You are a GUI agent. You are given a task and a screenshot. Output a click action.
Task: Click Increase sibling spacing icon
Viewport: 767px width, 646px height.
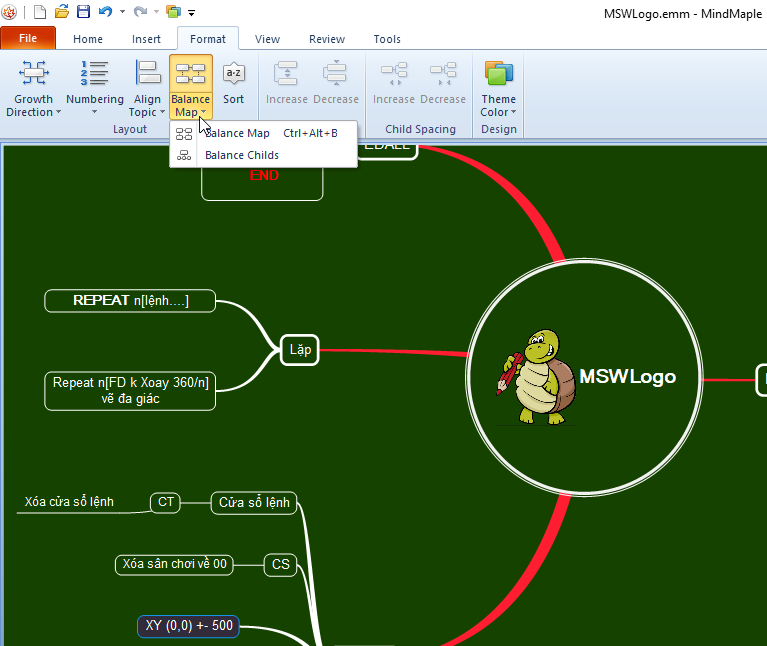coord(286,73)
